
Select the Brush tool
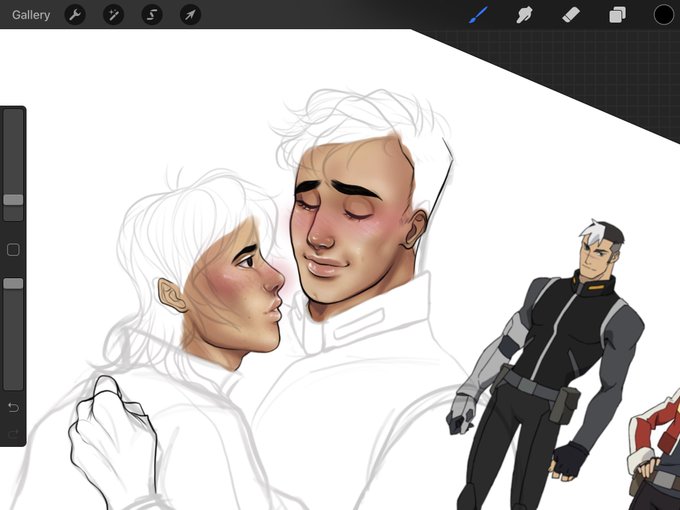point(478,15)
